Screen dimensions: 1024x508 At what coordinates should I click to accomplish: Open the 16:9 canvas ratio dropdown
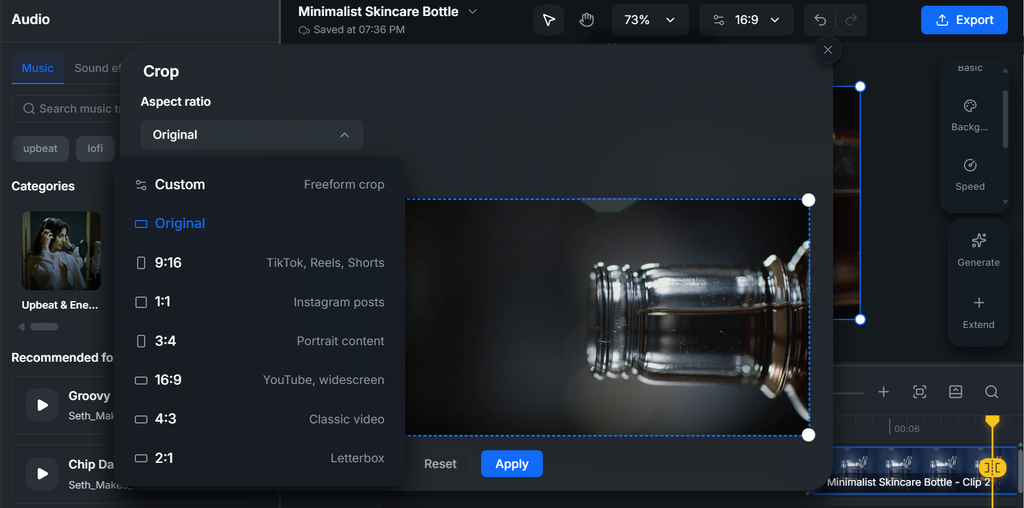point(746,20)
